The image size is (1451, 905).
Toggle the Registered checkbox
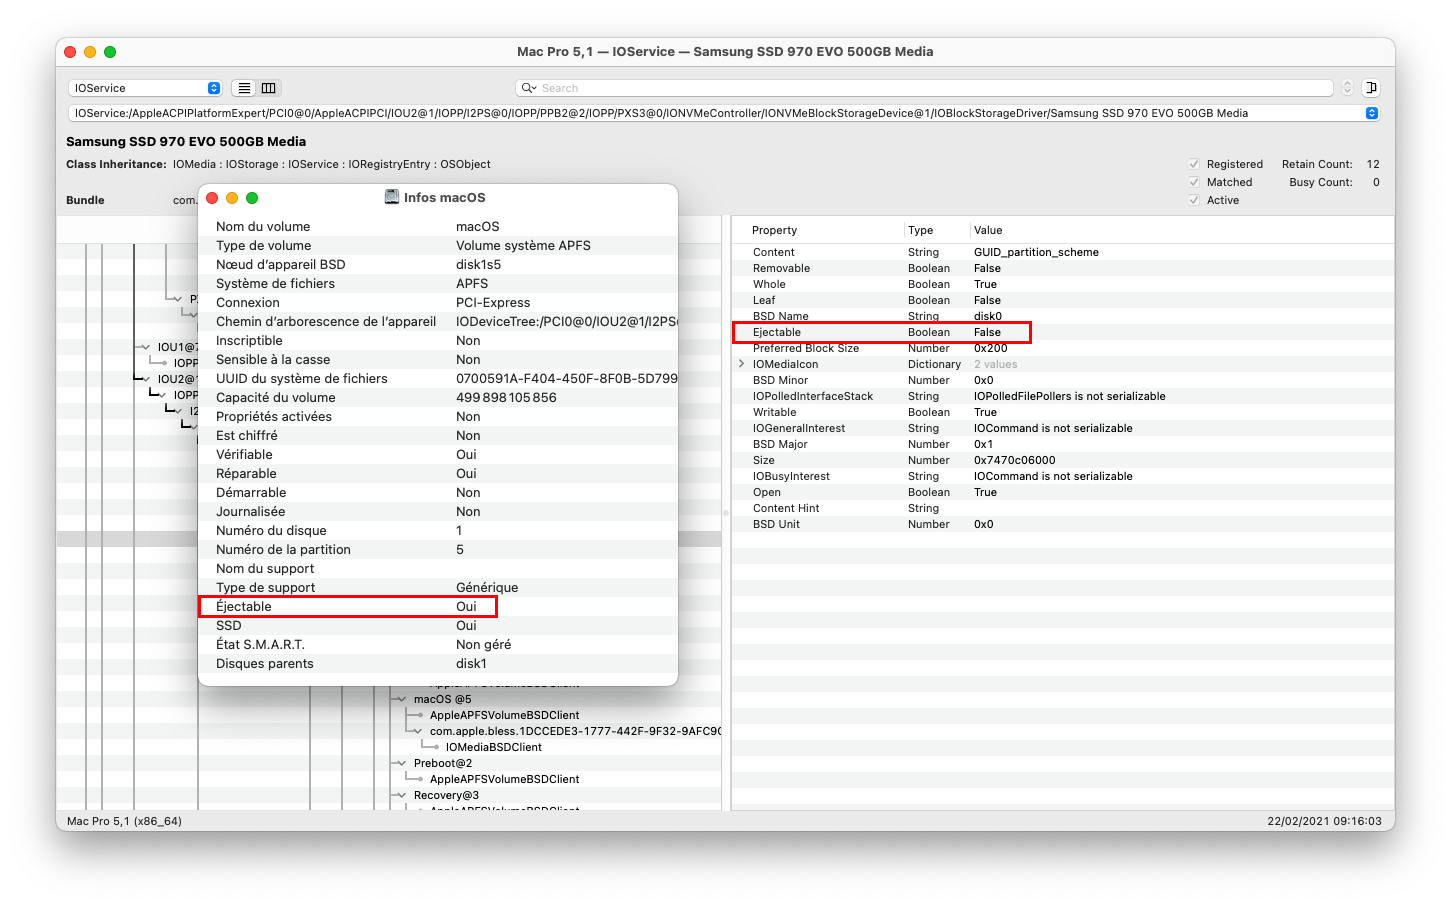1194,164
